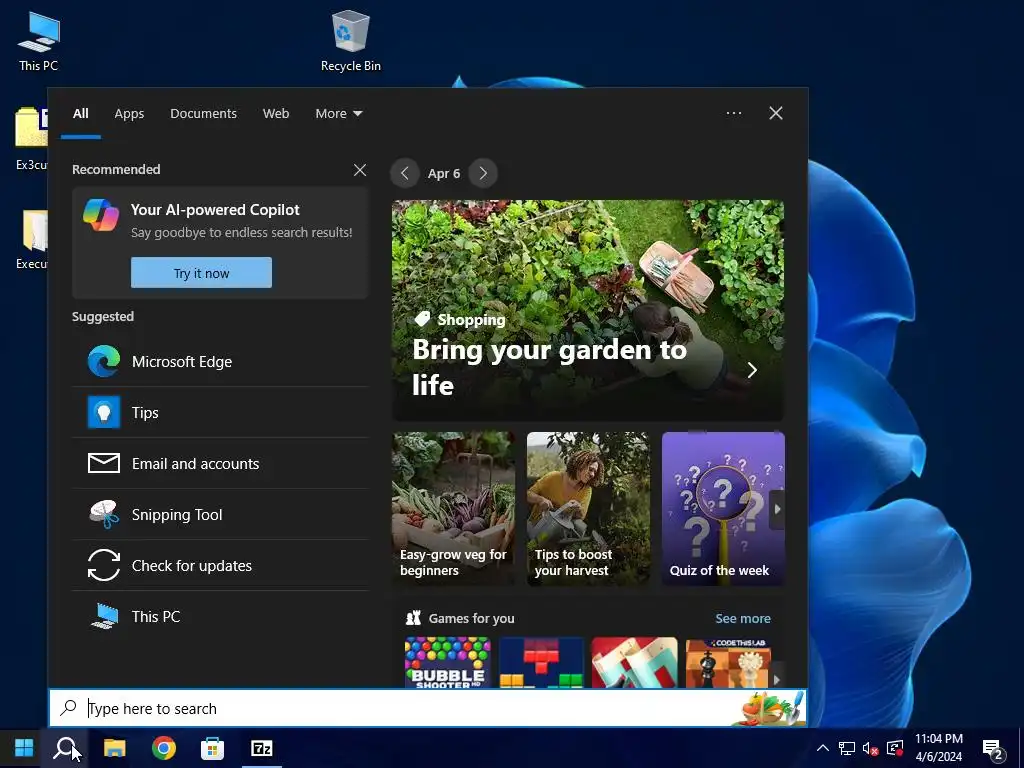Image resolution: width=1024 pixels, height=768 pixels.
Task: Launch Google Chrome from the taskbar
Action: pyautogui.click(x=164, y=748)
